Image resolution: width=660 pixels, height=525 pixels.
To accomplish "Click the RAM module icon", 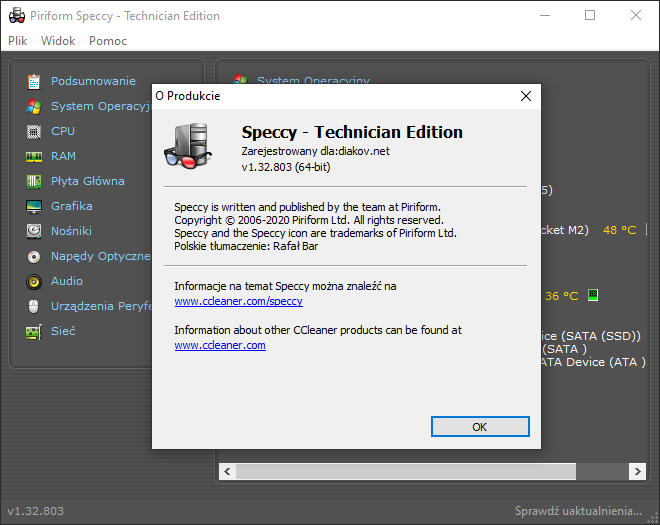I will point(34,157).
